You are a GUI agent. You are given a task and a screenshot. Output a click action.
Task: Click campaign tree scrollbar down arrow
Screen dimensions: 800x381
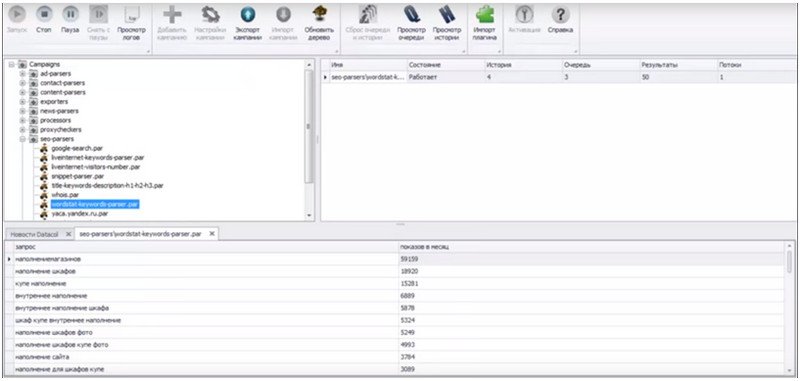(x=308, y=216)
